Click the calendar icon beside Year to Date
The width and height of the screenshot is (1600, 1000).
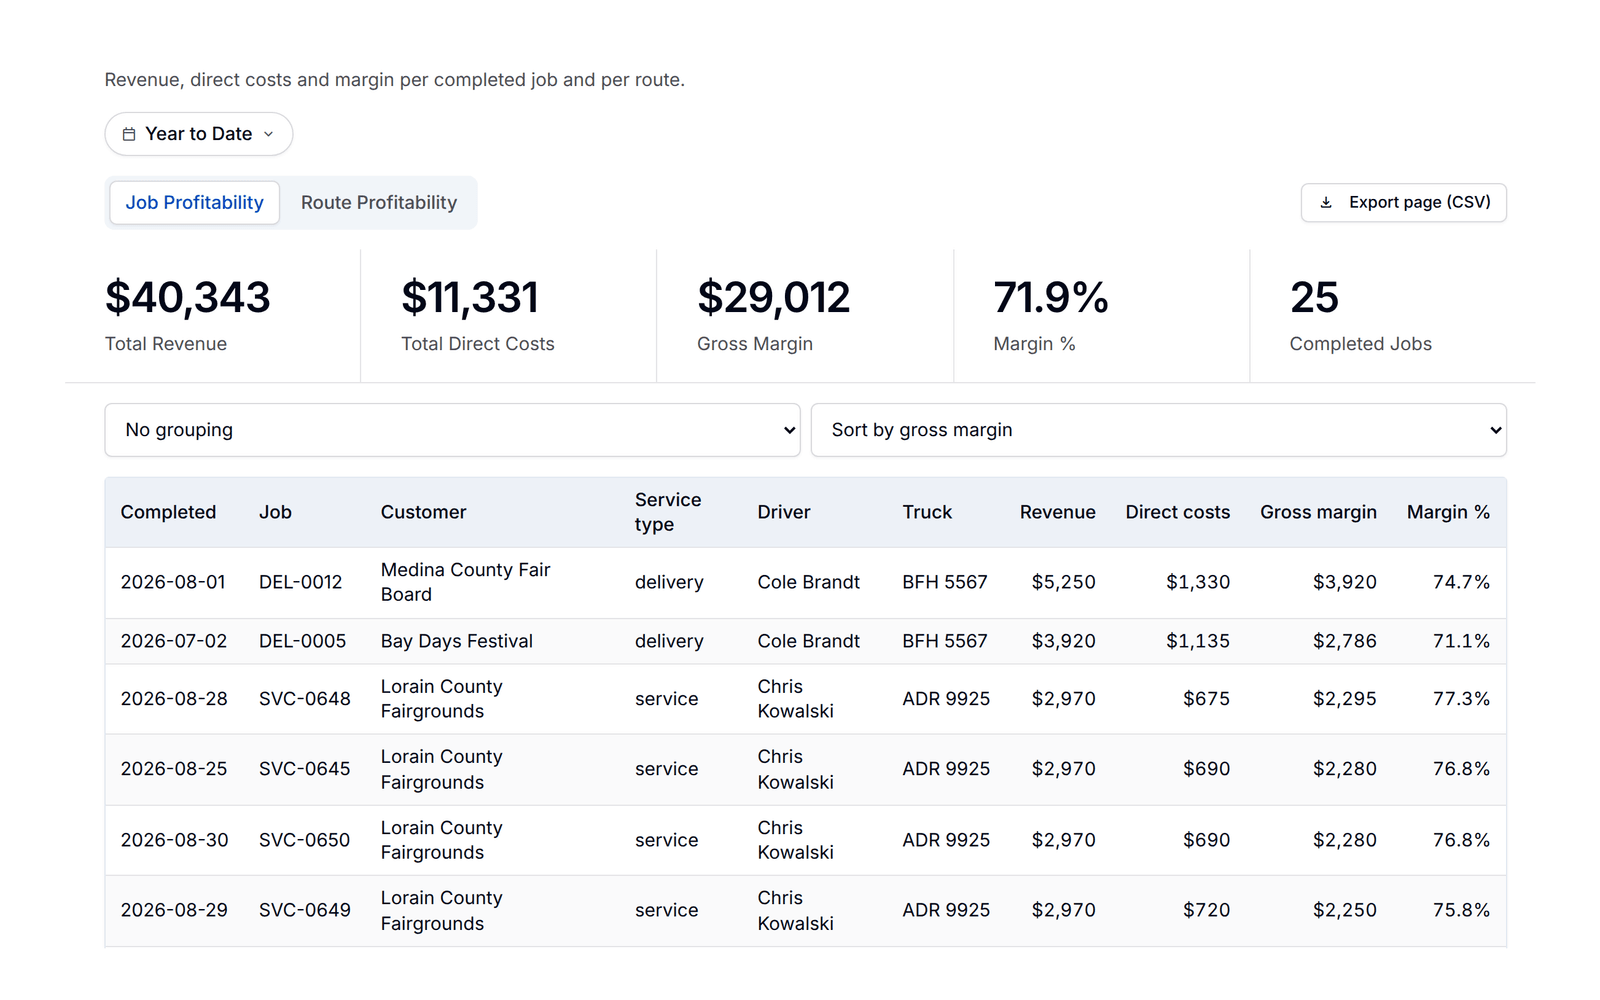(129, 134)
